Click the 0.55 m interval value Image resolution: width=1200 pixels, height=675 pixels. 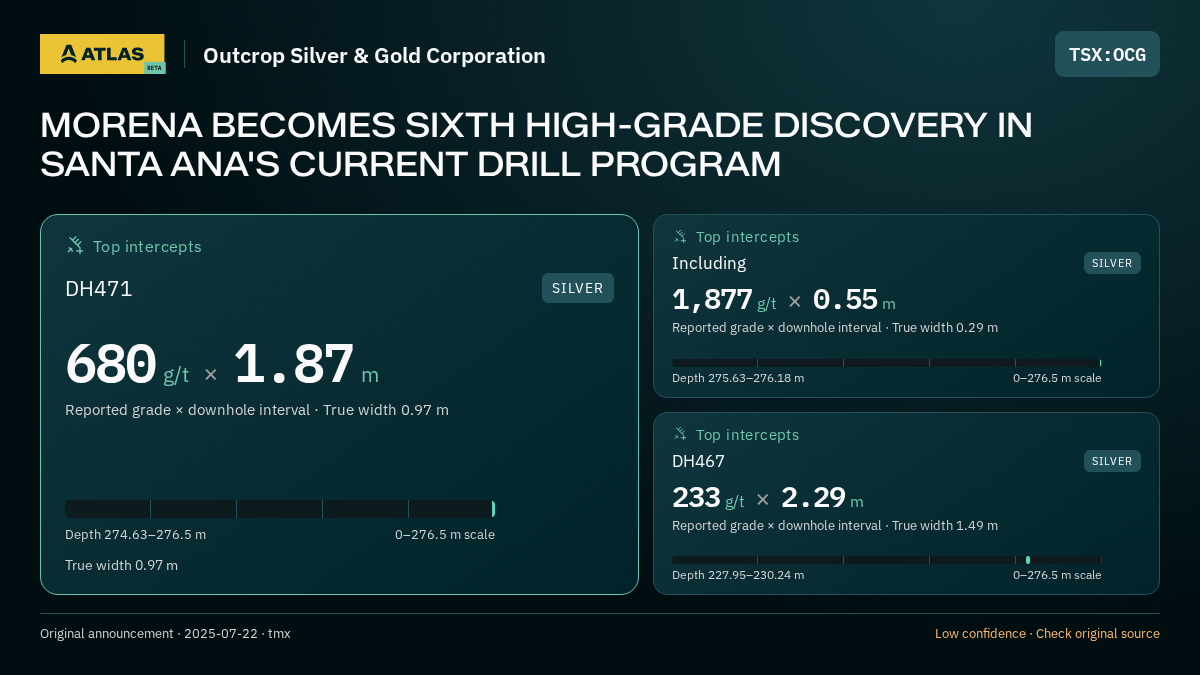854,300
